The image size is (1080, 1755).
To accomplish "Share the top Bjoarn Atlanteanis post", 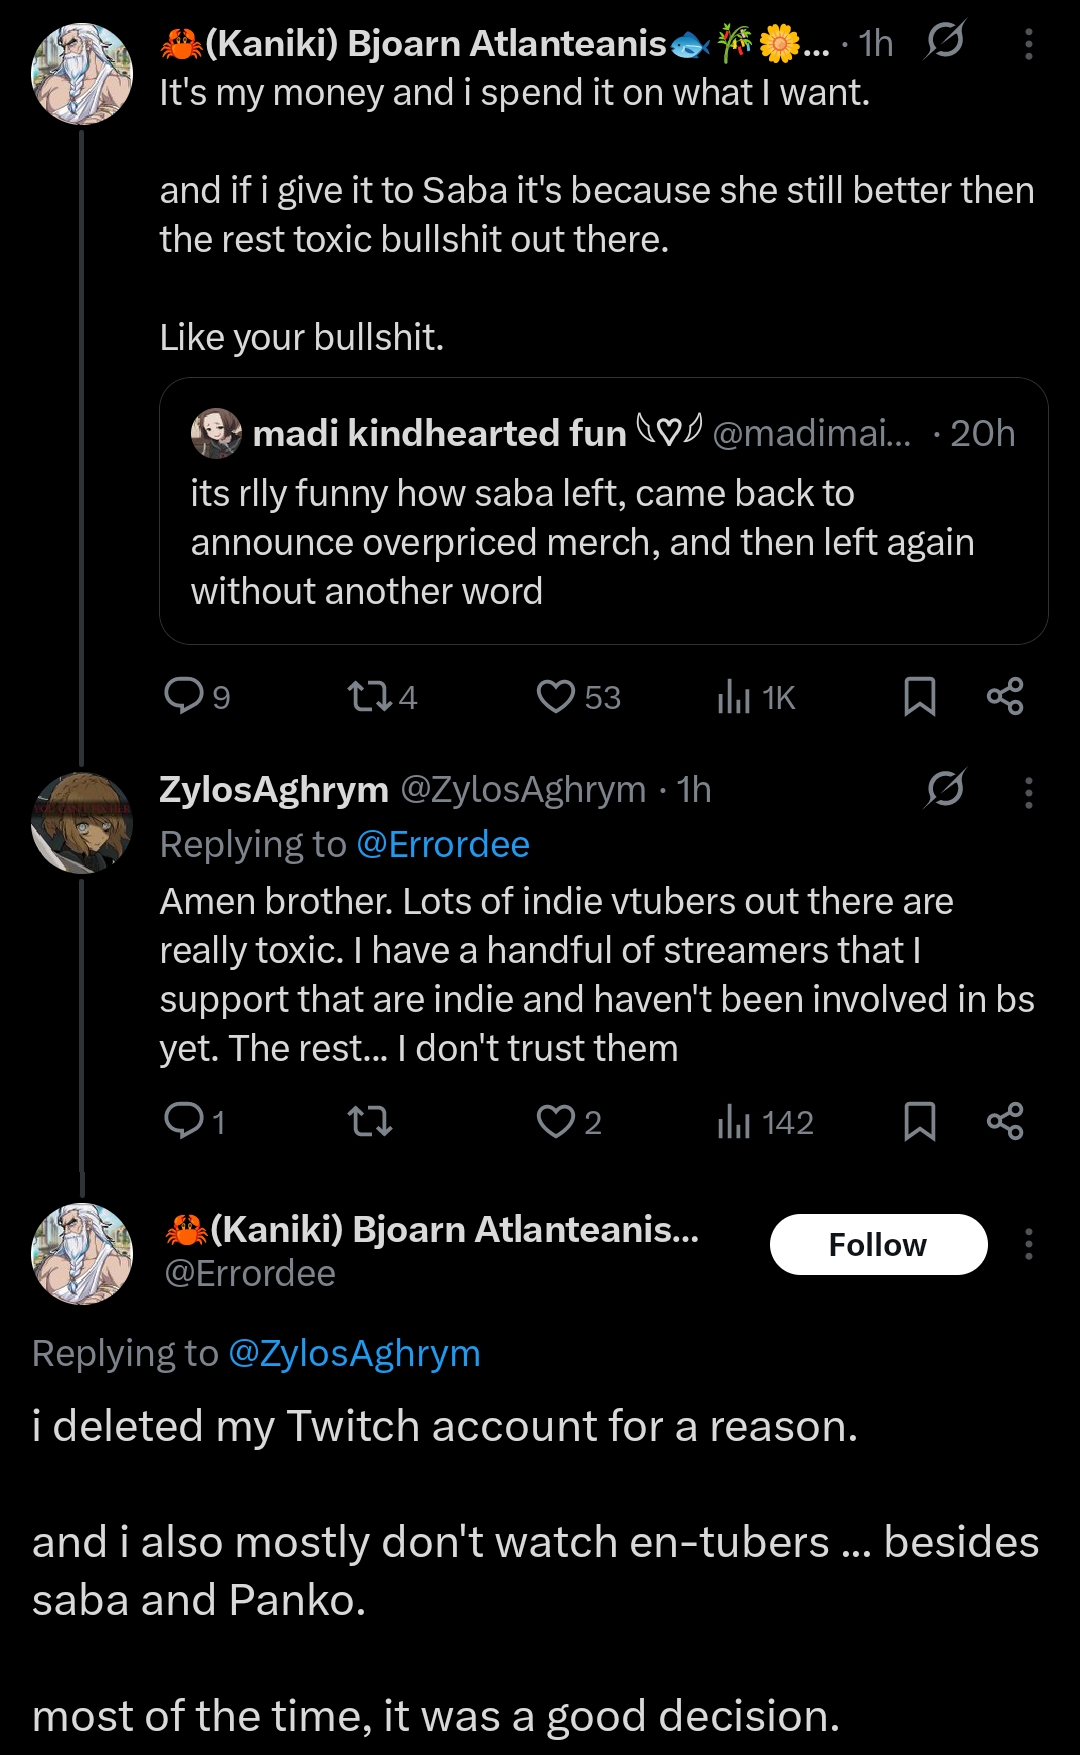I will click(x=1004, y=696).
